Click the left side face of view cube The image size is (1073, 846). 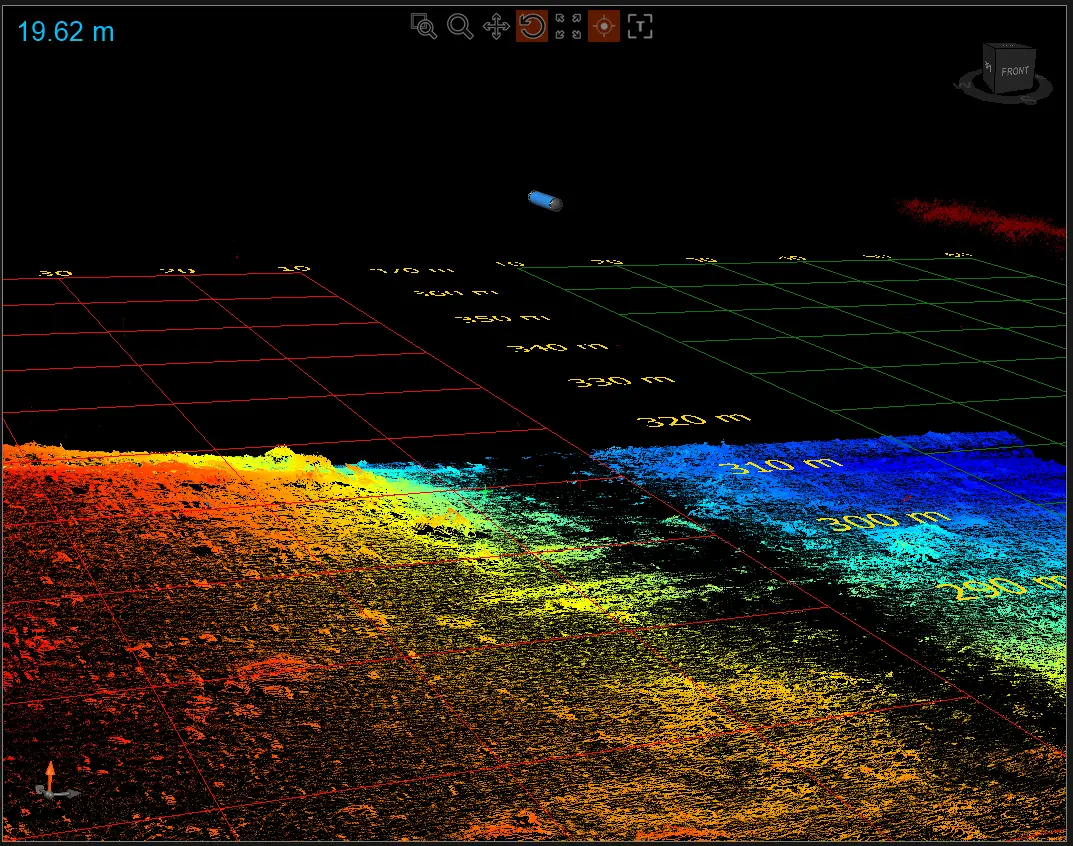(988, 69)
